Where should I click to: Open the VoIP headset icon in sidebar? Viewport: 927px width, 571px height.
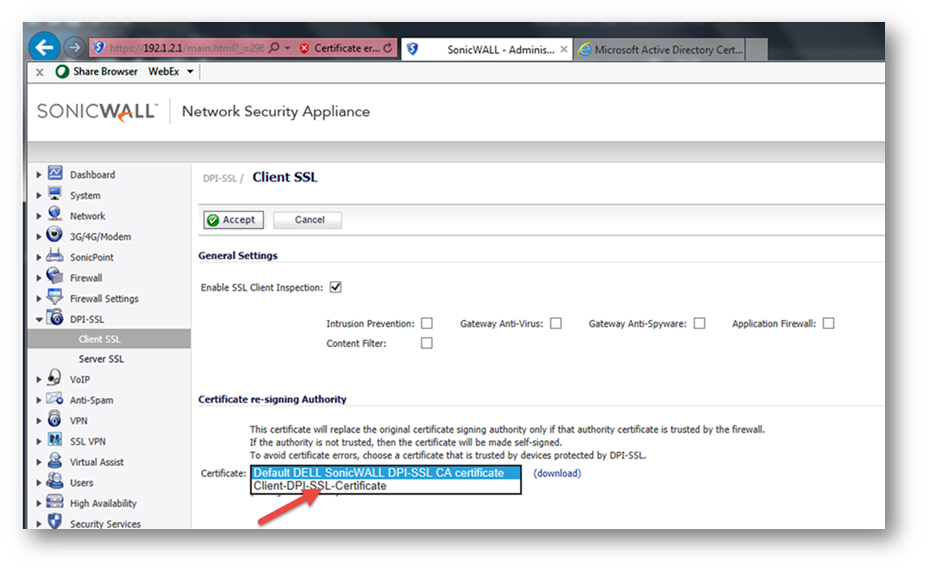tap(54, 377)
